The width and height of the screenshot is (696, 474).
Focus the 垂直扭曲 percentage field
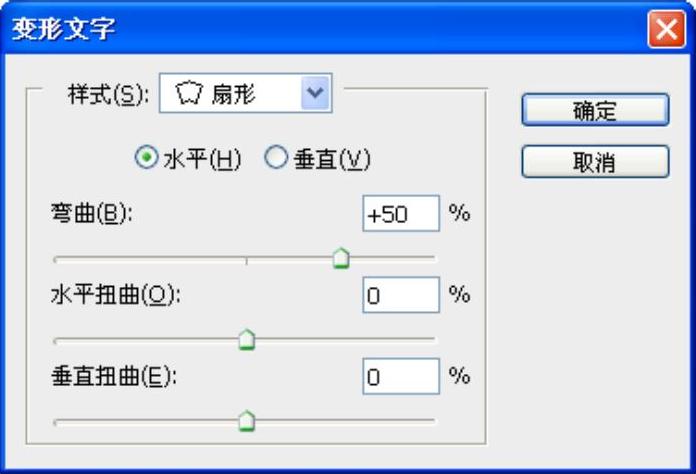tap(400, 377)
